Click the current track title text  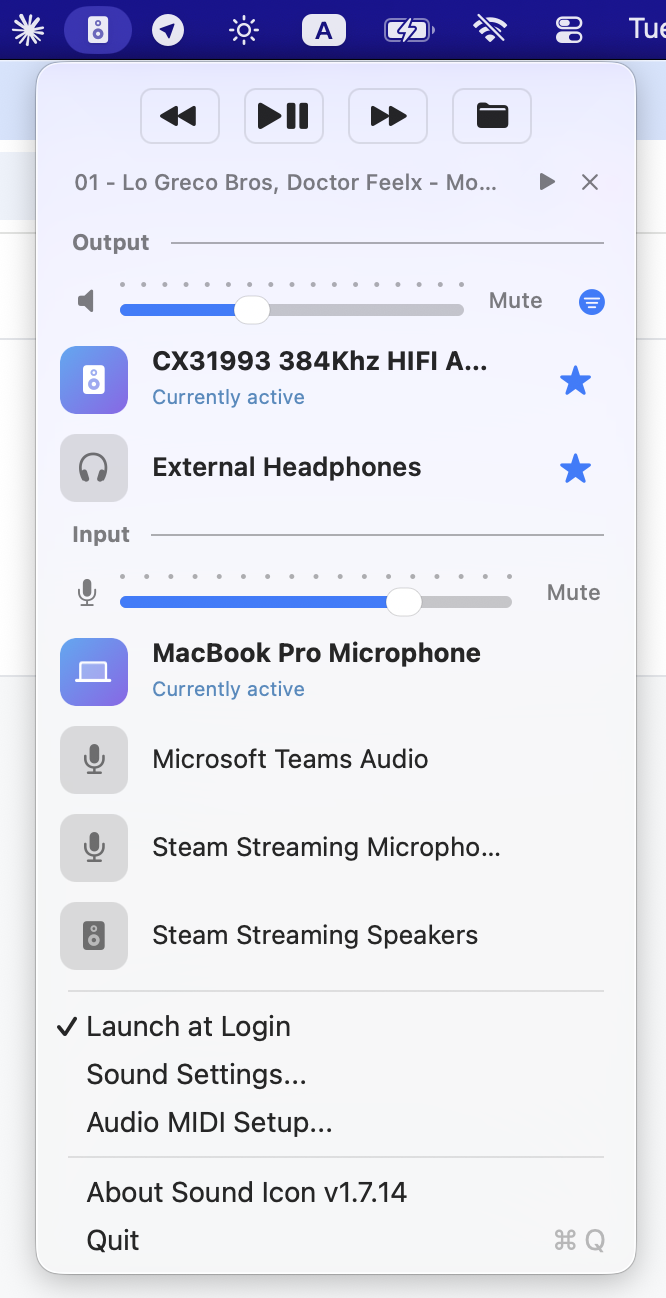[x=285, y=183]
